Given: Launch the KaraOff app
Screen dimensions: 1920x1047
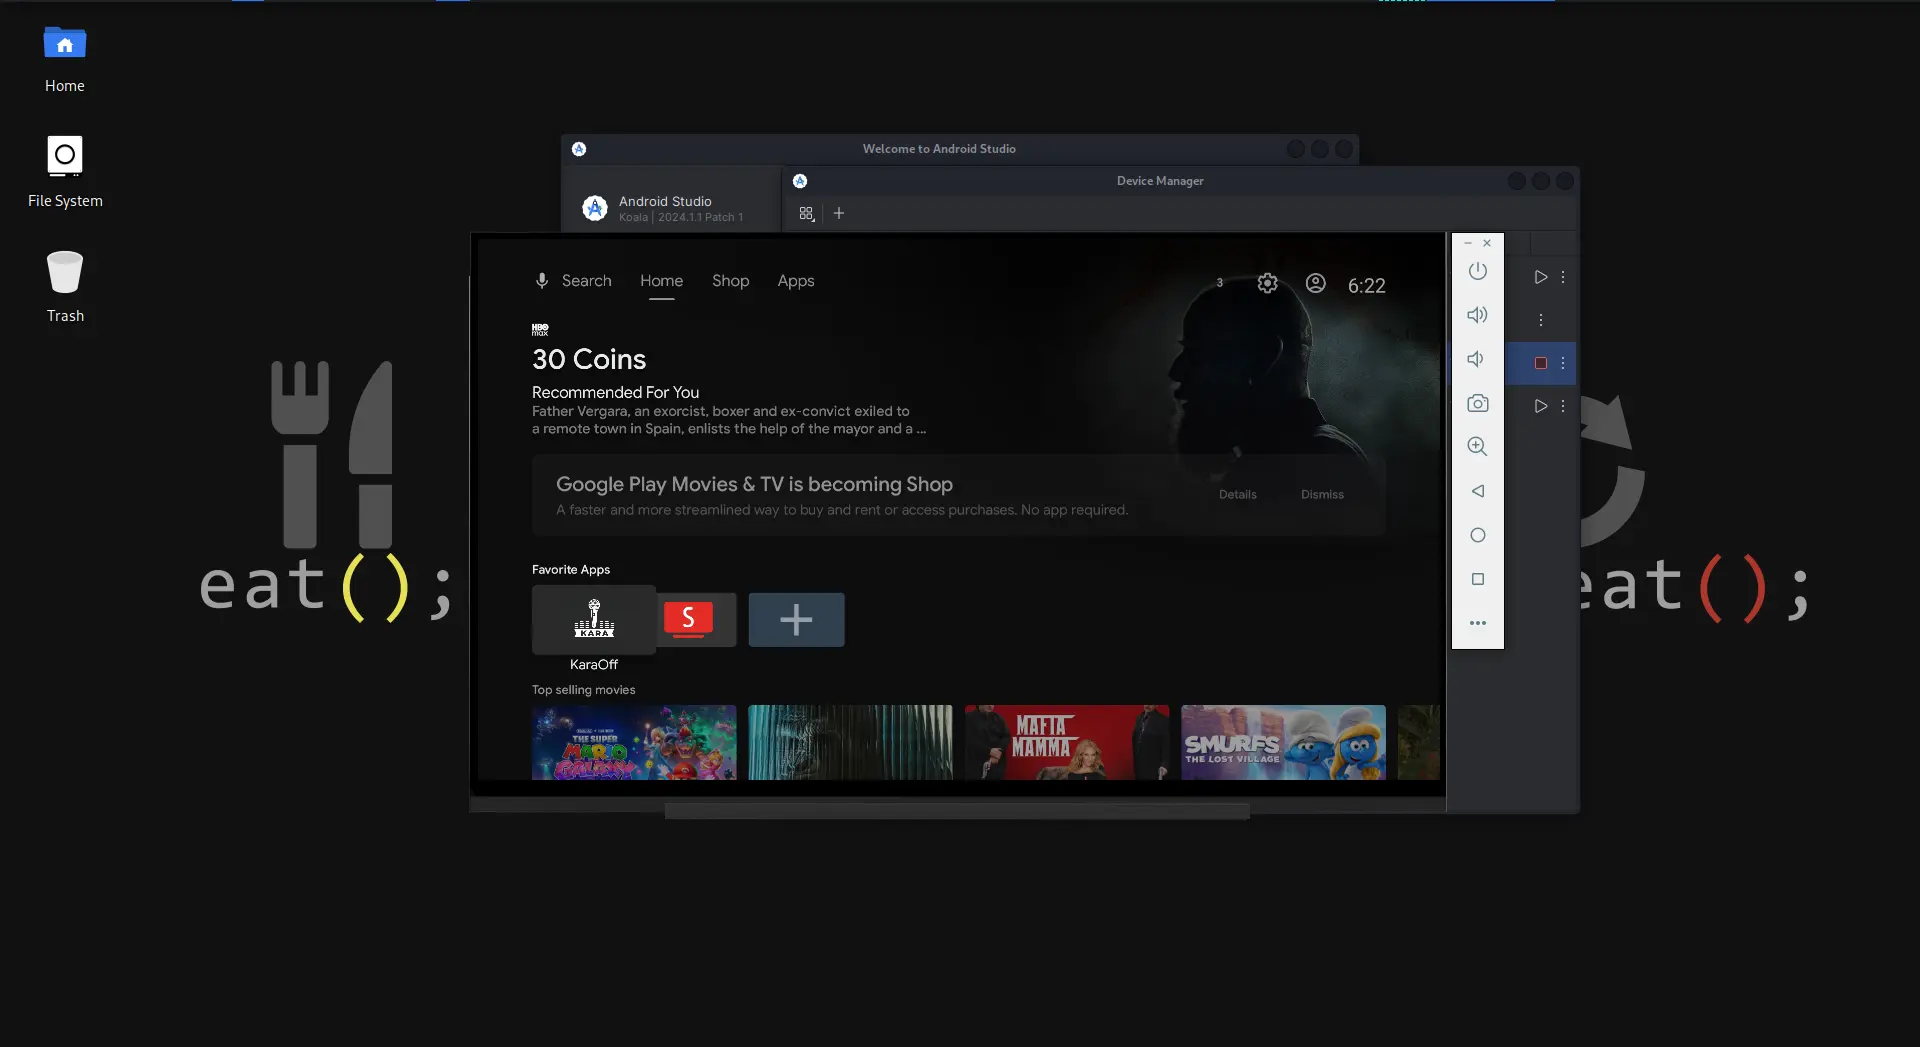Looking at the screenshot, I should (x=594, y=620).
